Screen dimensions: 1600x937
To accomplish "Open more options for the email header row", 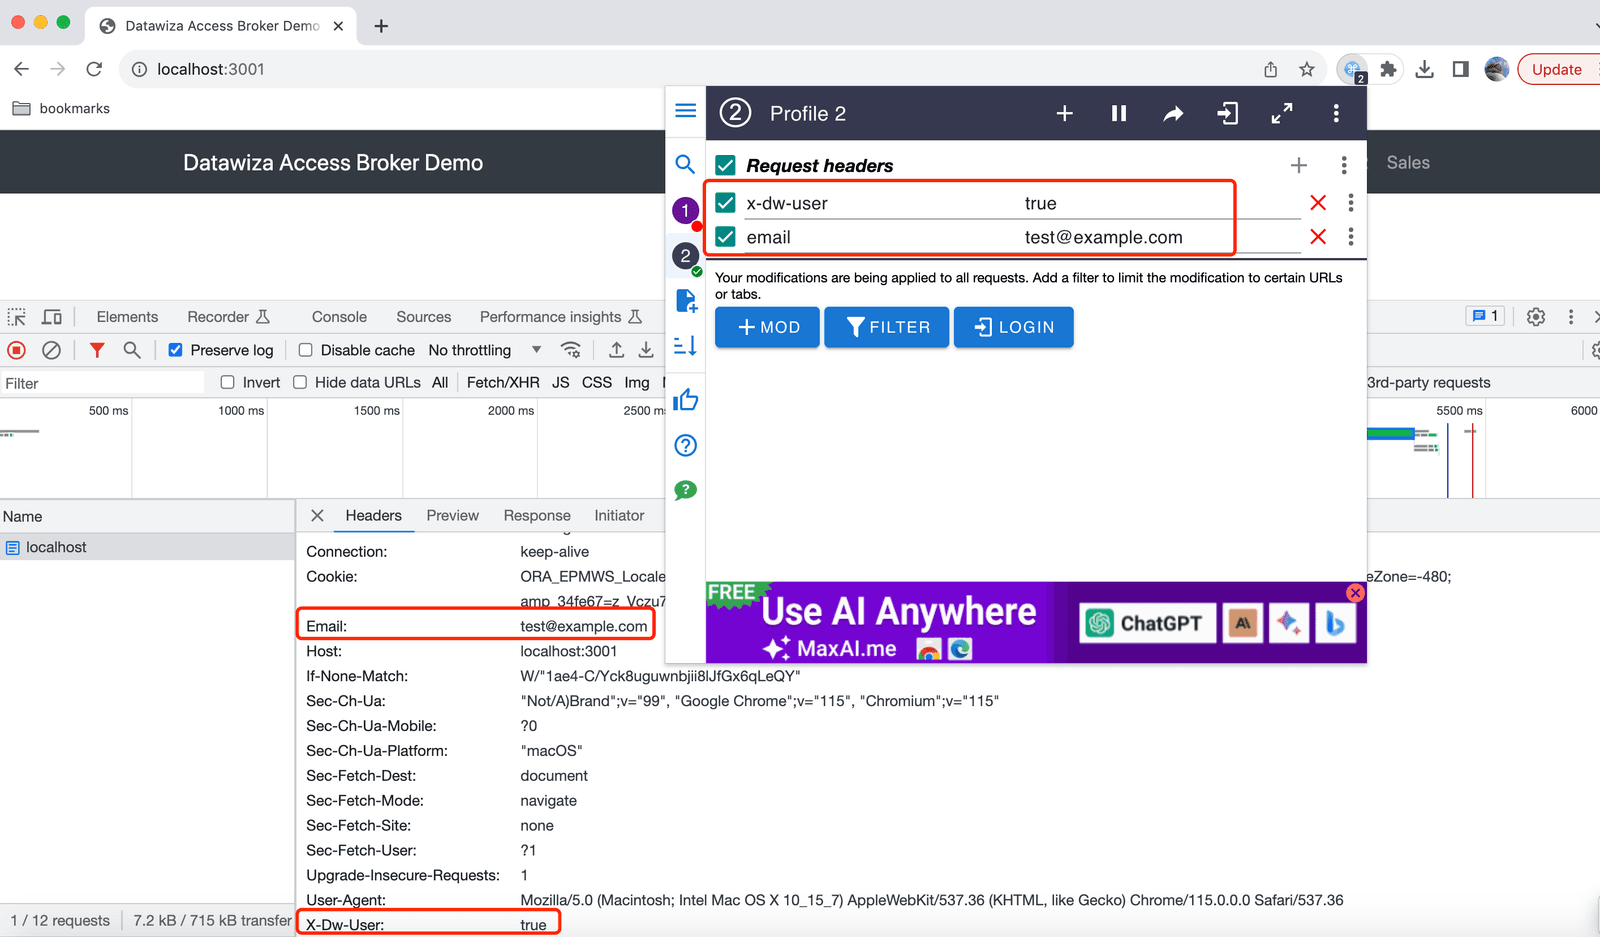I will 1351,237.
